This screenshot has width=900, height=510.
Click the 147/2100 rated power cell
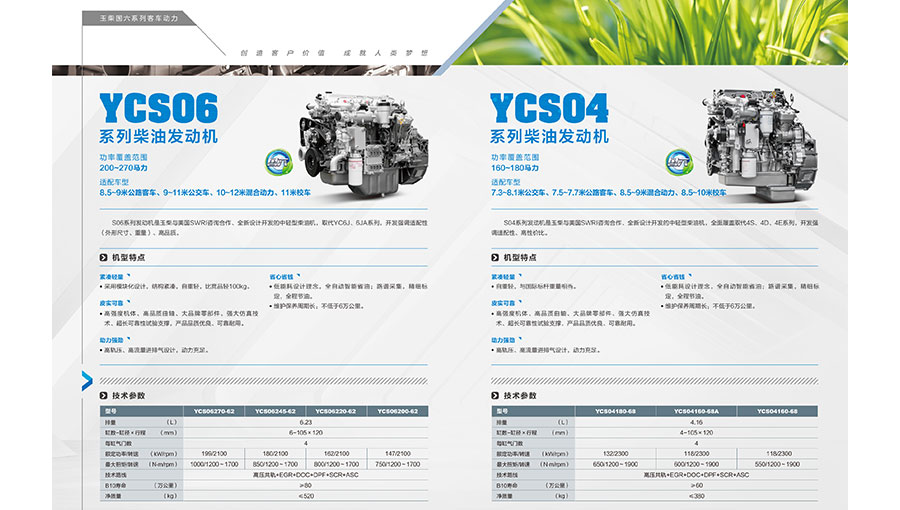point(398,454)
